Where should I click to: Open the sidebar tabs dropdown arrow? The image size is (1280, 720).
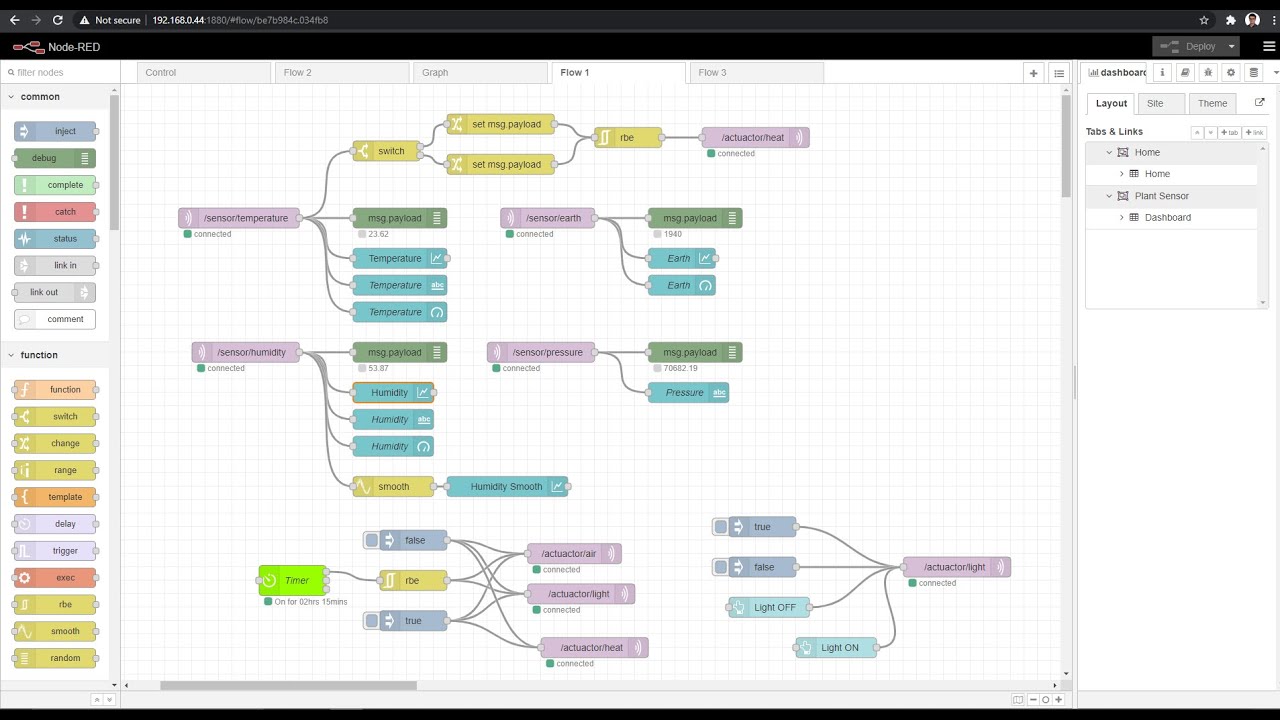pos(1276,73)
